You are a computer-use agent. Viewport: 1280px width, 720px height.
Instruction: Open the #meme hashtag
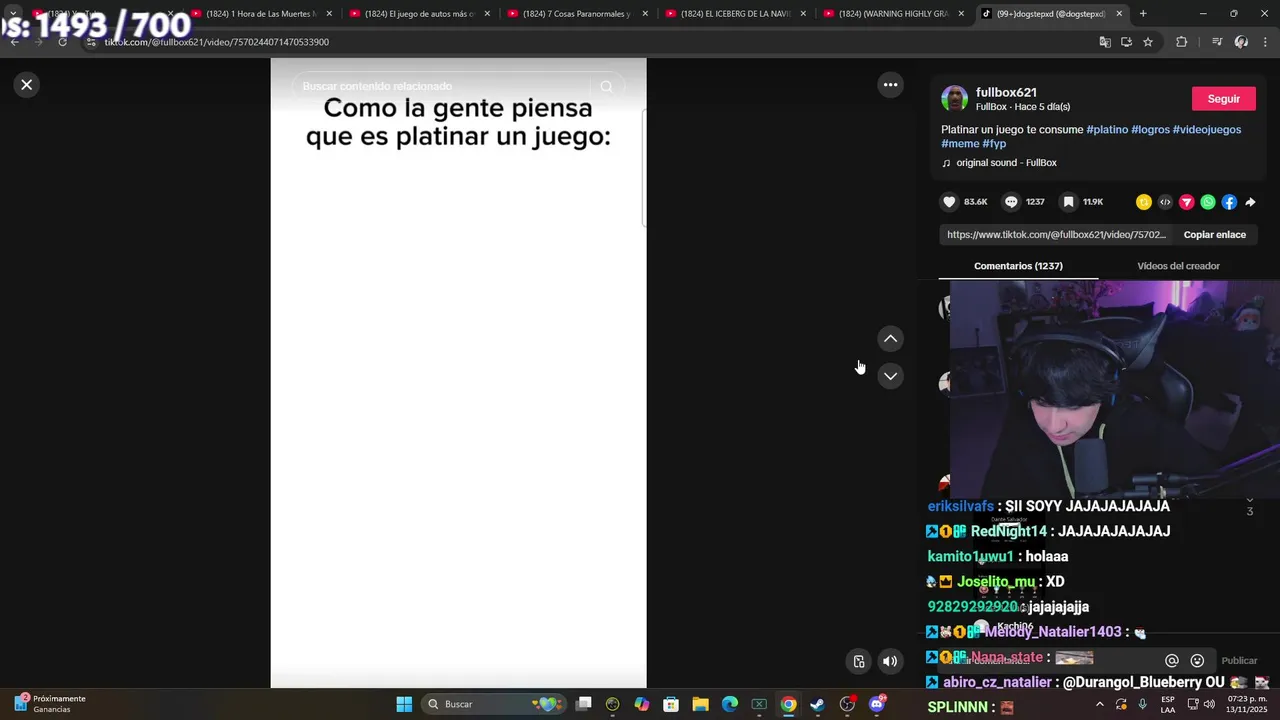[x=960, y=144]
